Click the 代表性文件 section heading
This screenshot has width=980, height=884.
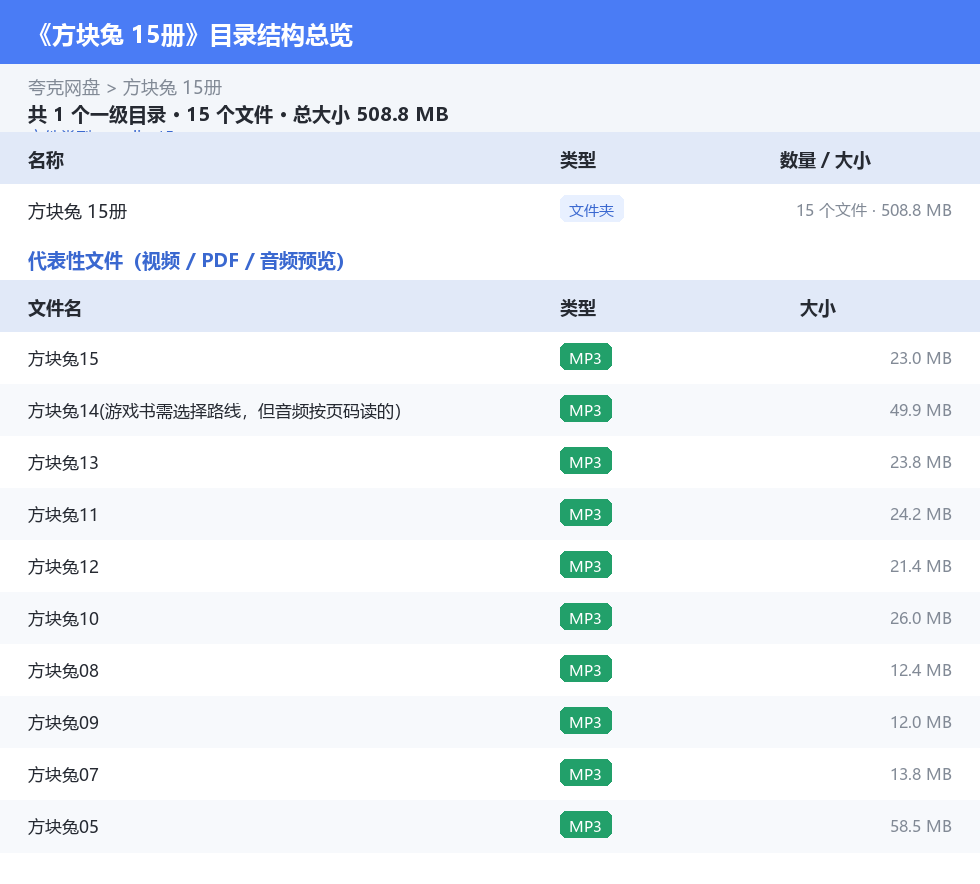click(186, 261)
